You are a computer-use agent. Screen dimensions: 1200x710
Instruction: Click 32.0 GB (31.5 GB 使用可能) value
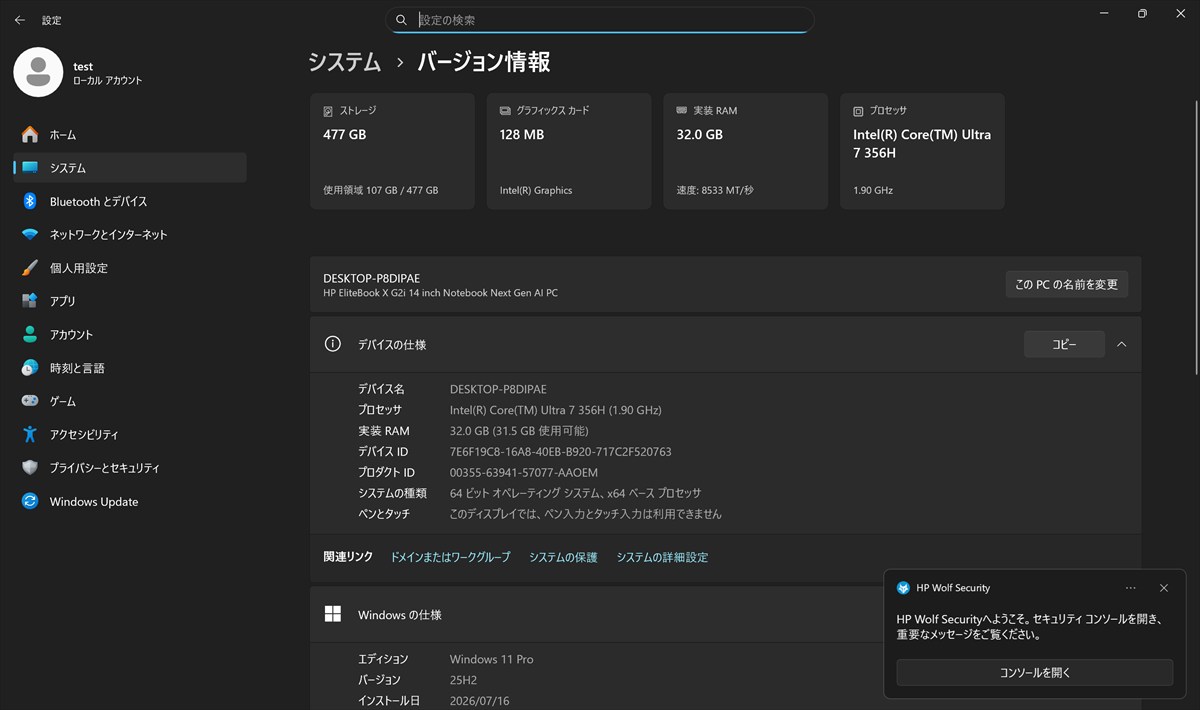coord(519,431)
